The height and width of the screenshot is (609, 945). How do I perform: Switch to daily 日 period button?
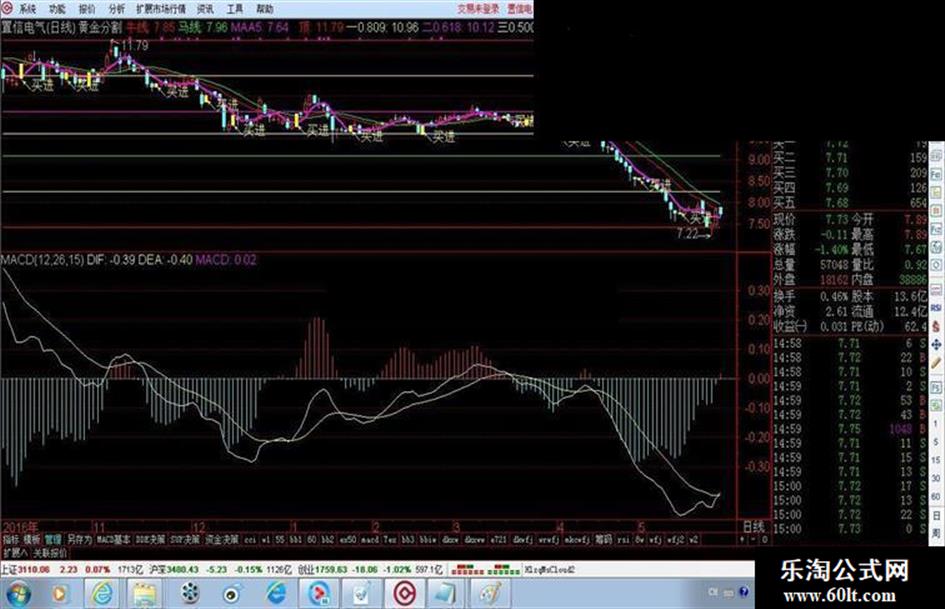coord(937,516)
